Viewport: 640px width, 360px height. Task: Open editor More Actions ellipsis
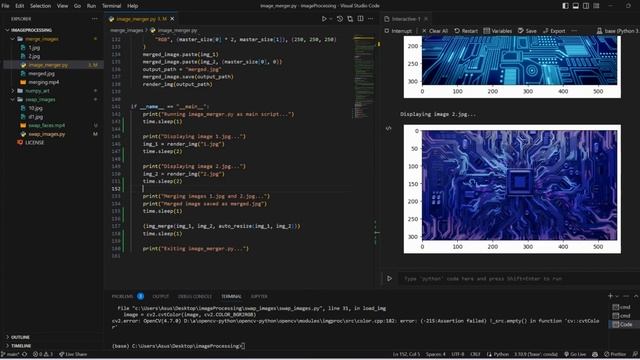371,19
